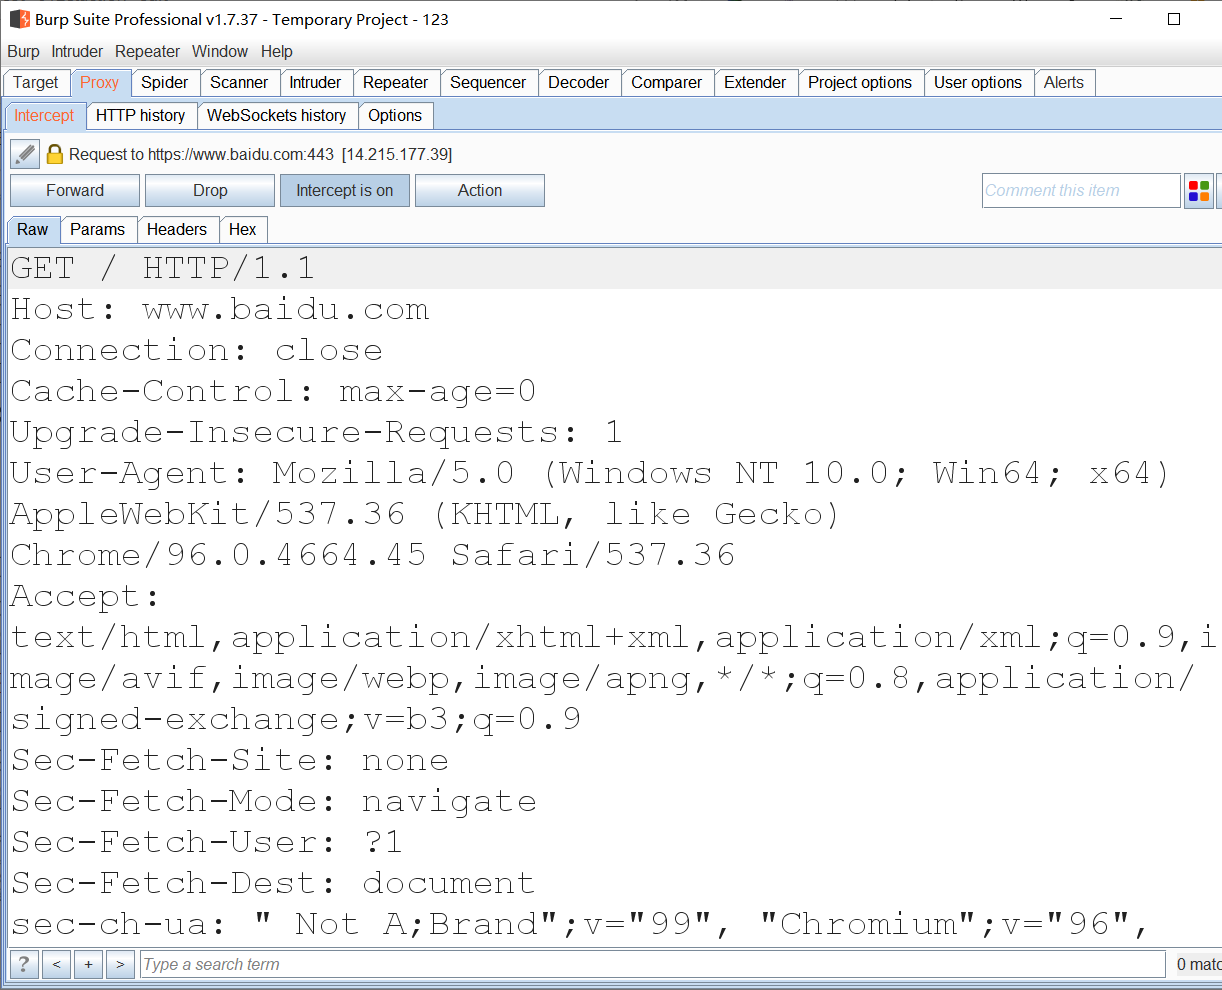This screenshot has width=1222, height=990.
Task: Click the Cache-Control: max-age=0 line
Action: coord(273,391)
